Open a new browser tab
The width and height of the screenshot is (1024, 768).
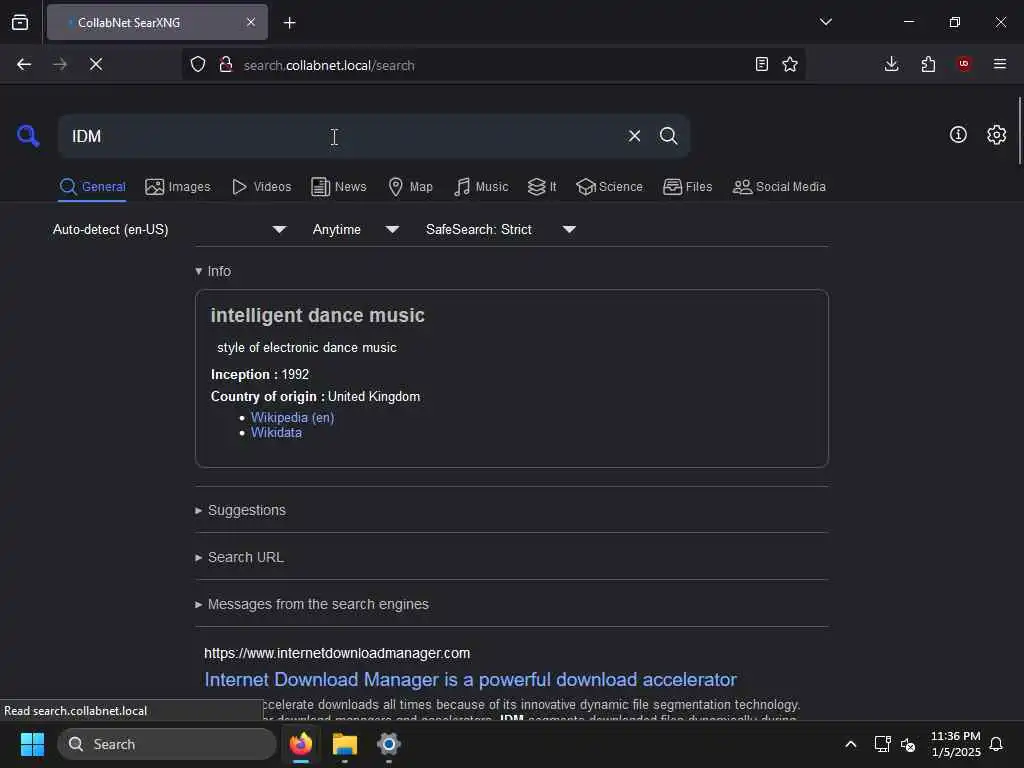[289, 23]
